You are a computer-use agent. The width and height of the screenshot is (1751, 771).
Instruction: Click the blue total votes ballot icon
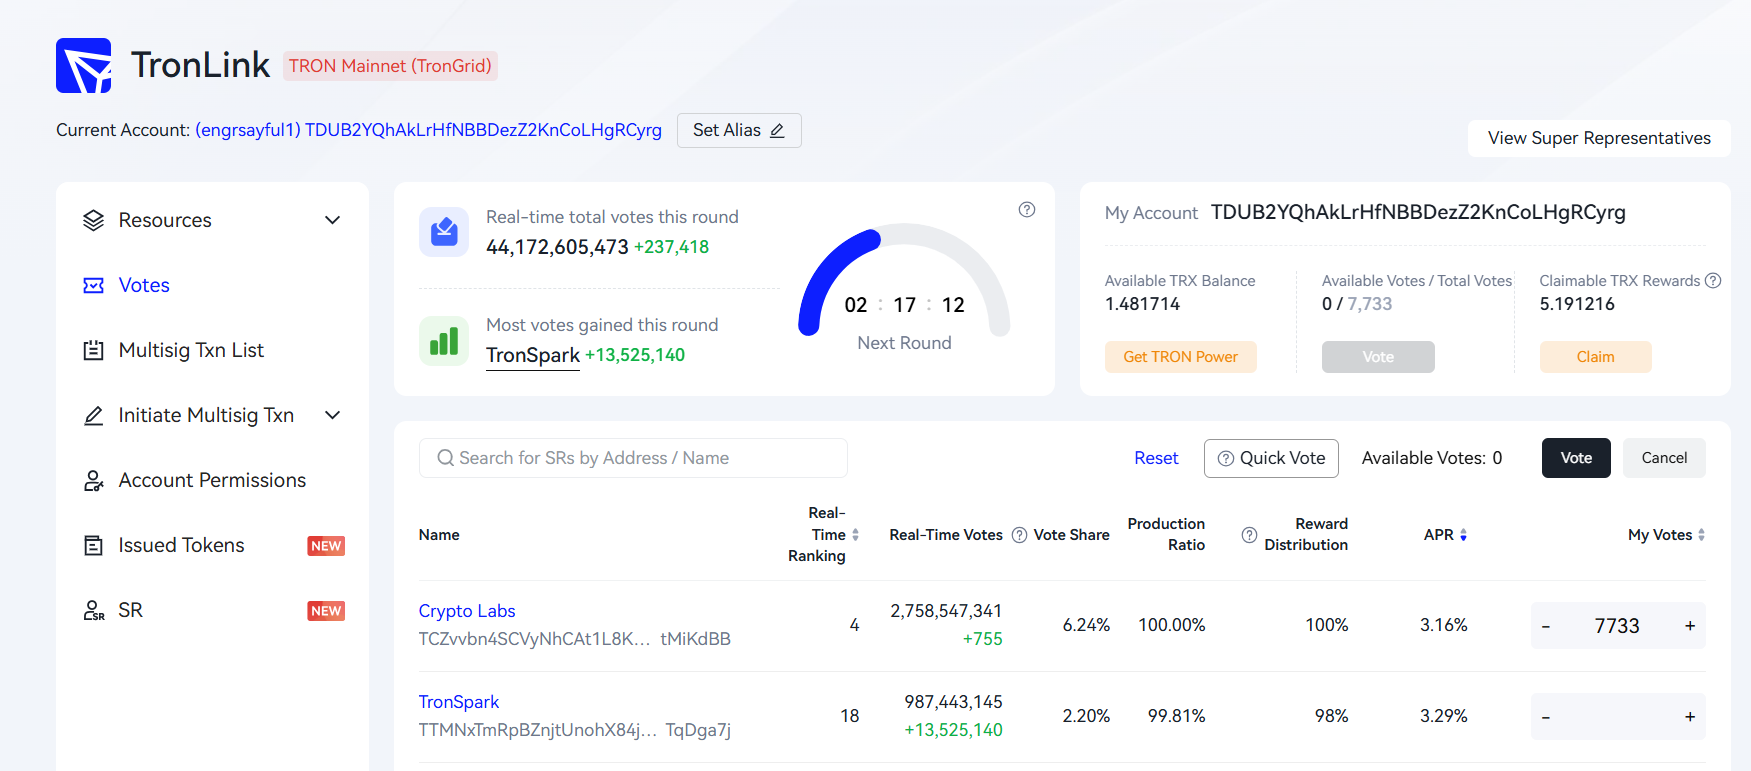pos(444,232)
